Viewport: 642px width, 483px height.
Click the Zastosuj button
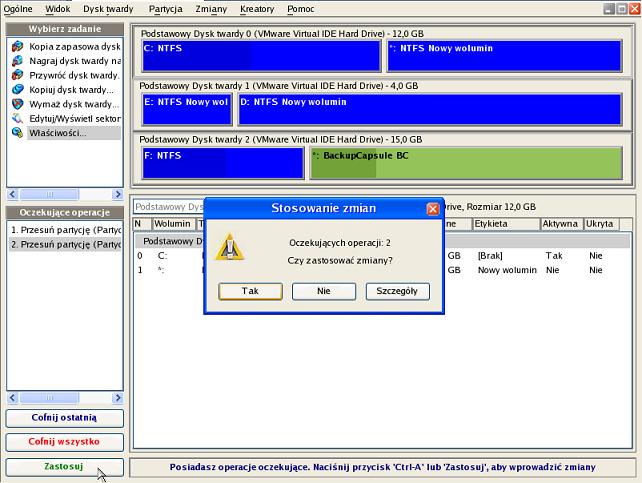(x=65, y=467)
